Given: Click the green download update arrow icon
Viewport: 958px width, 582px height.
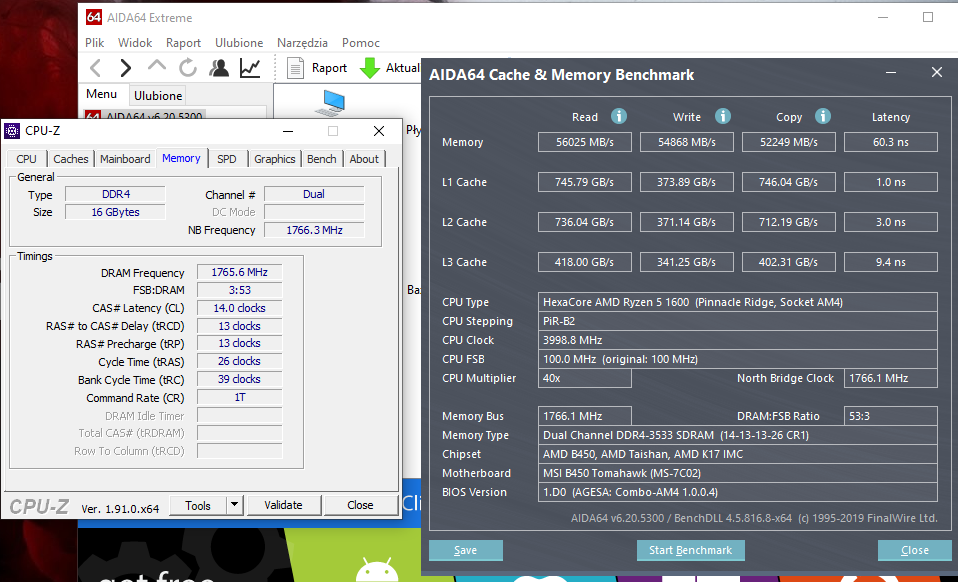Looking at the screenshot, I should point(370,68).
